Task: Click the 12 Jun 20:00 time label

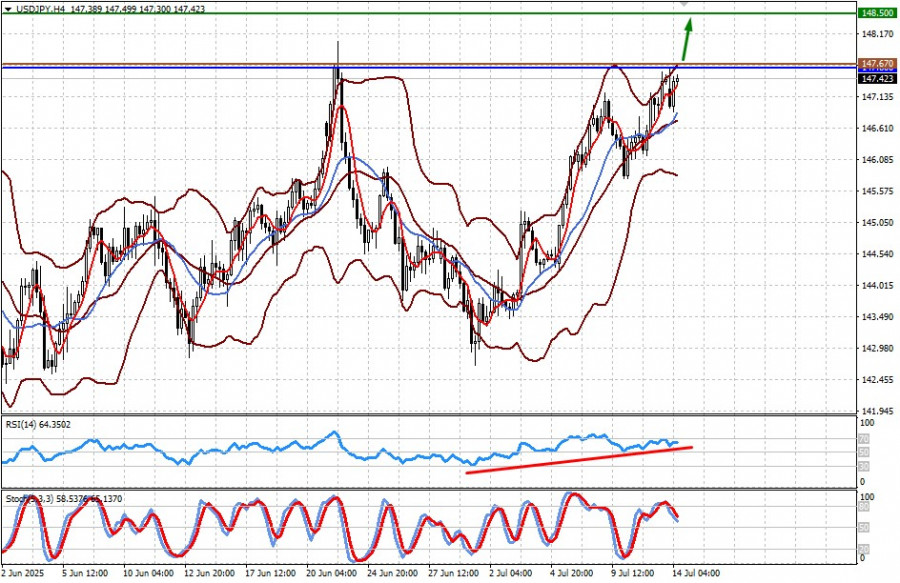Action: click(x=209, y=573)
